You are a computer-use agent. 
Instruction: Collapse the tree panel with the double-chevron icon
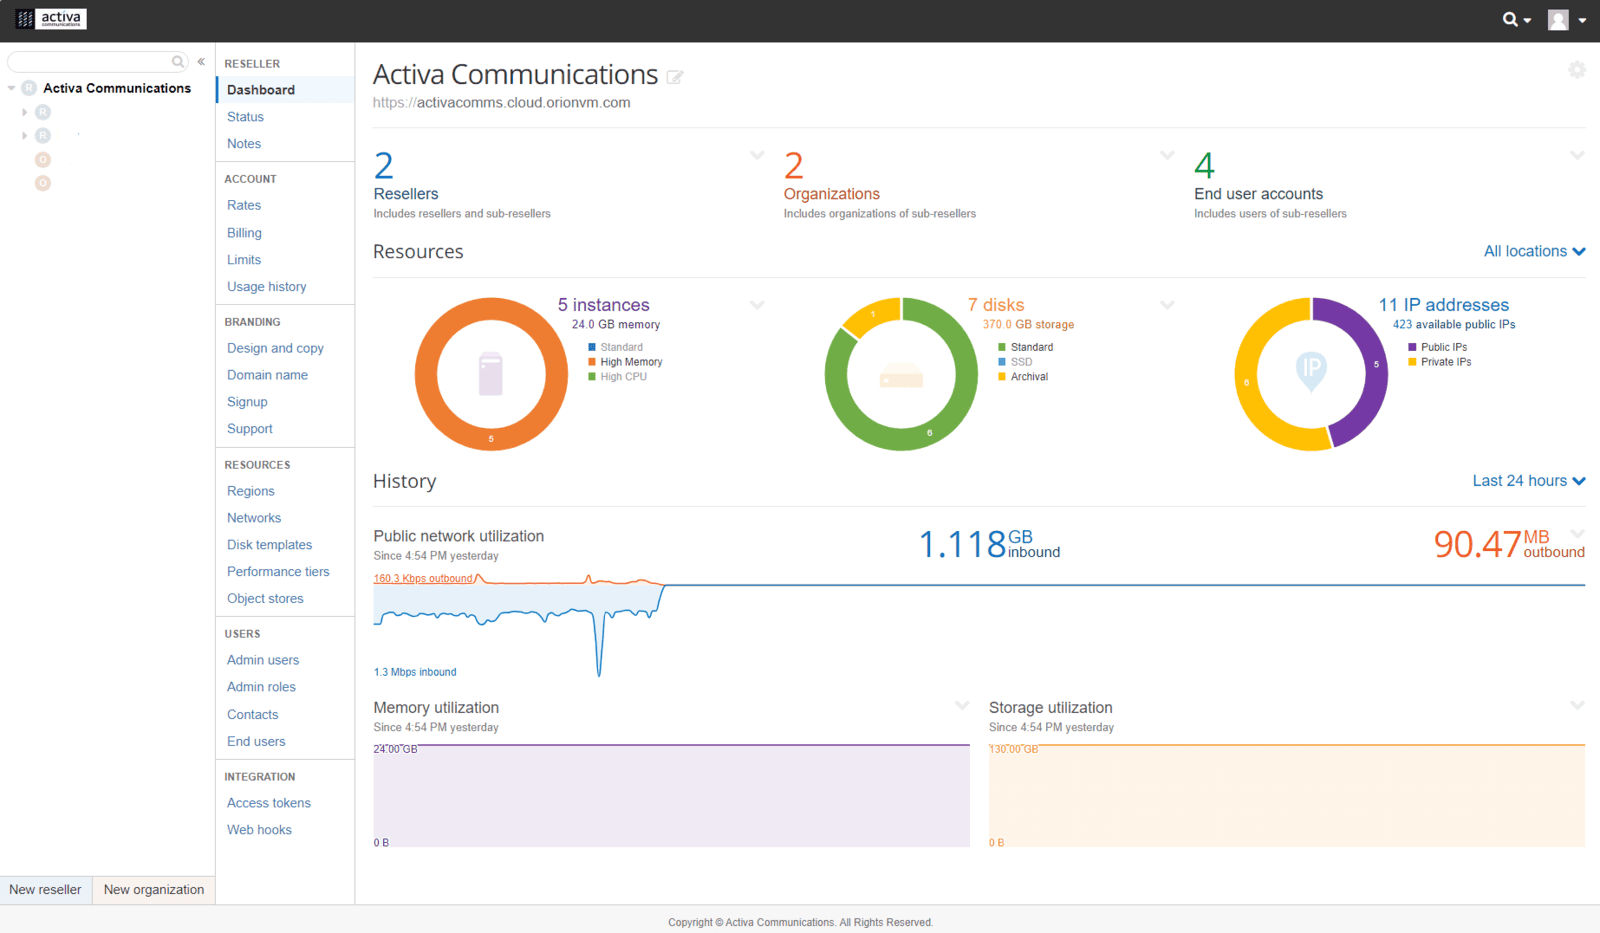(201, 62)
